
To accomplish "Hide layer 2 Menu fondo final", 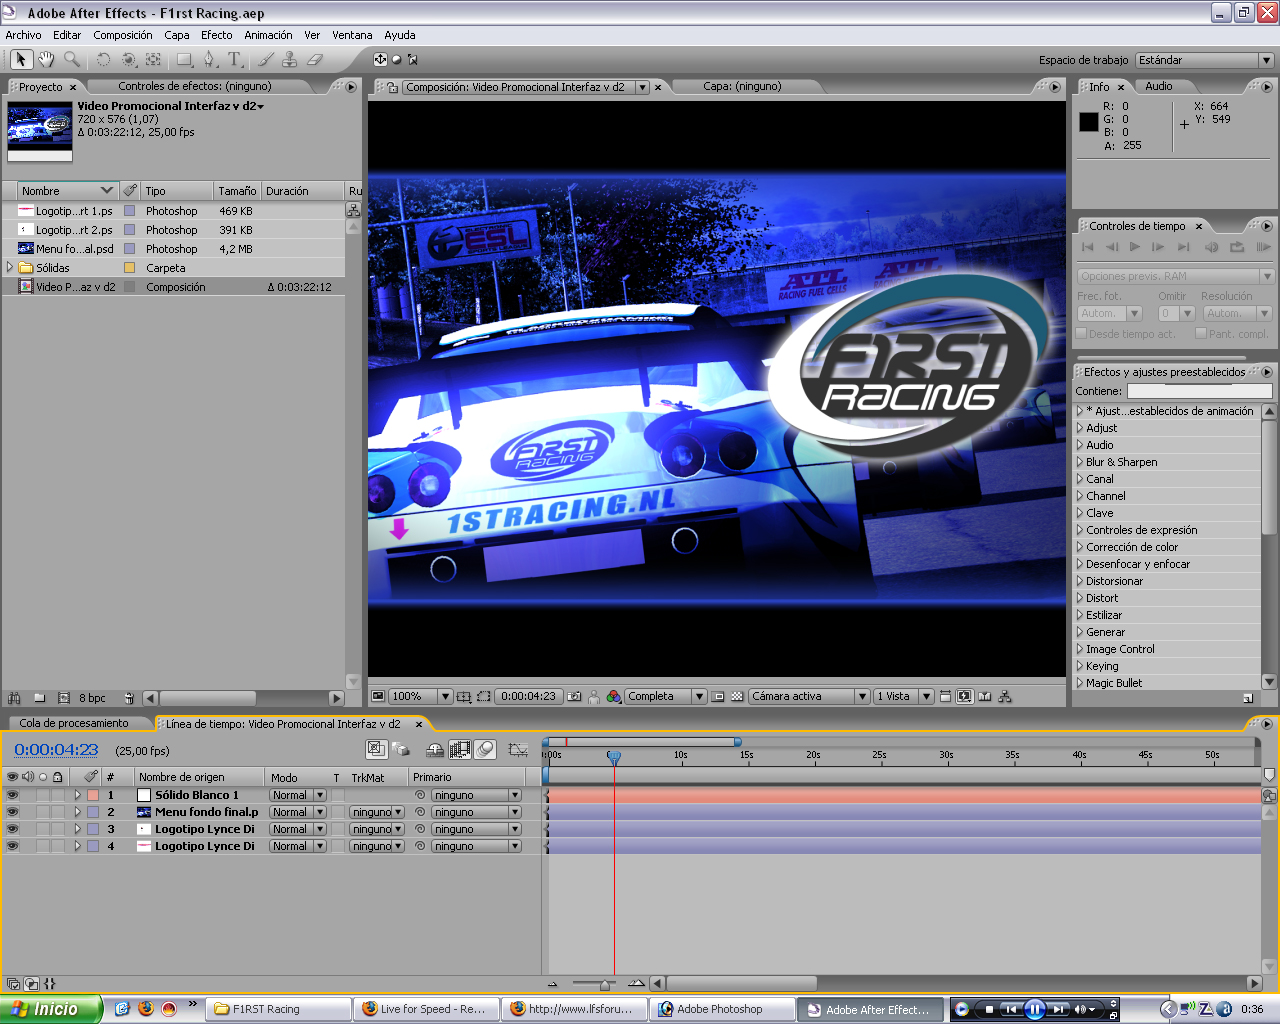I will 13,812.
